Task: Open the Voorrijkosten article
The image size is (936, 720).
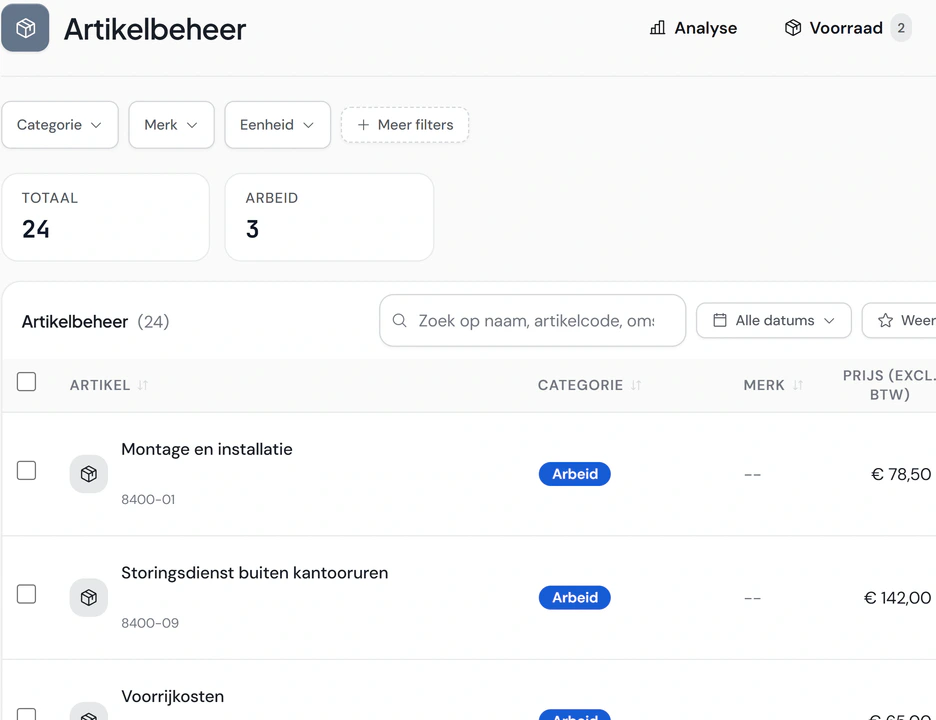Action: (x=173, y=697)
